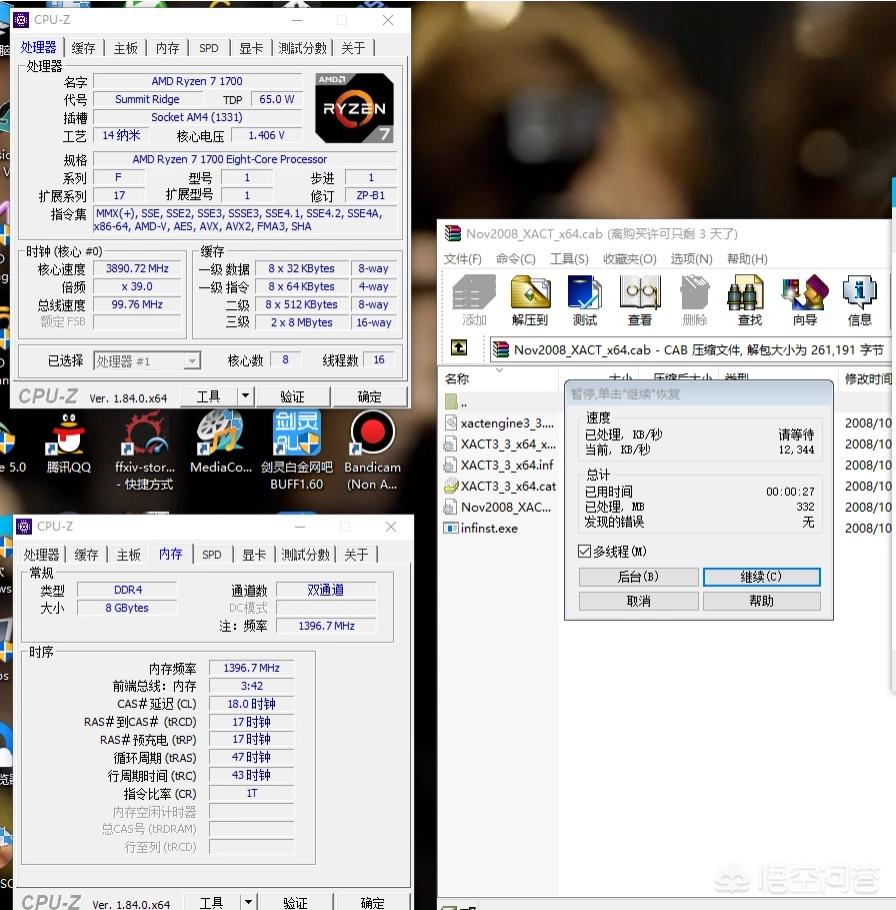Viewport: 896px width, 910px height.
Task: Click the 18.0 时钟 CAS latency value
Action: [251, 704]
